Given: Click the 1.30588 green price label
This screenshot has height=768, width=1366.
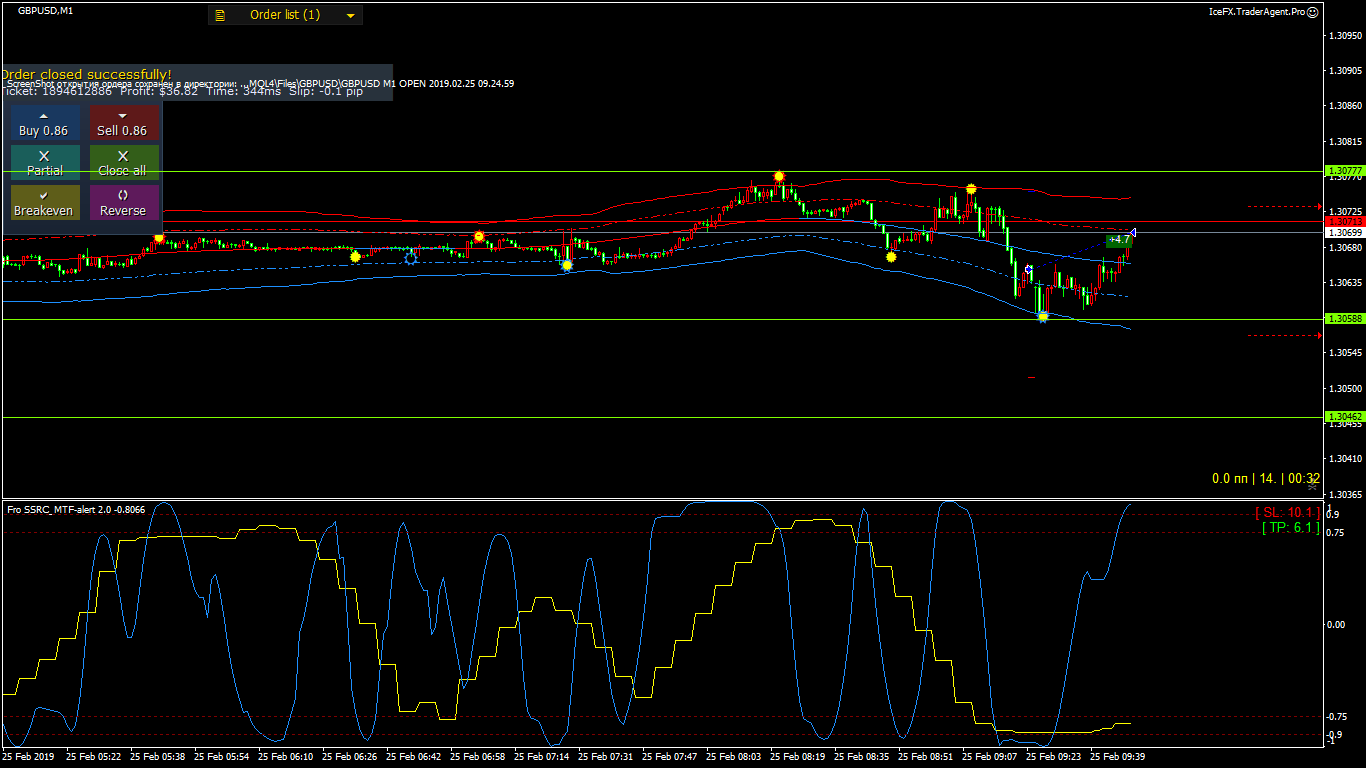Looking at the screenshot, I should (1343, 319).
